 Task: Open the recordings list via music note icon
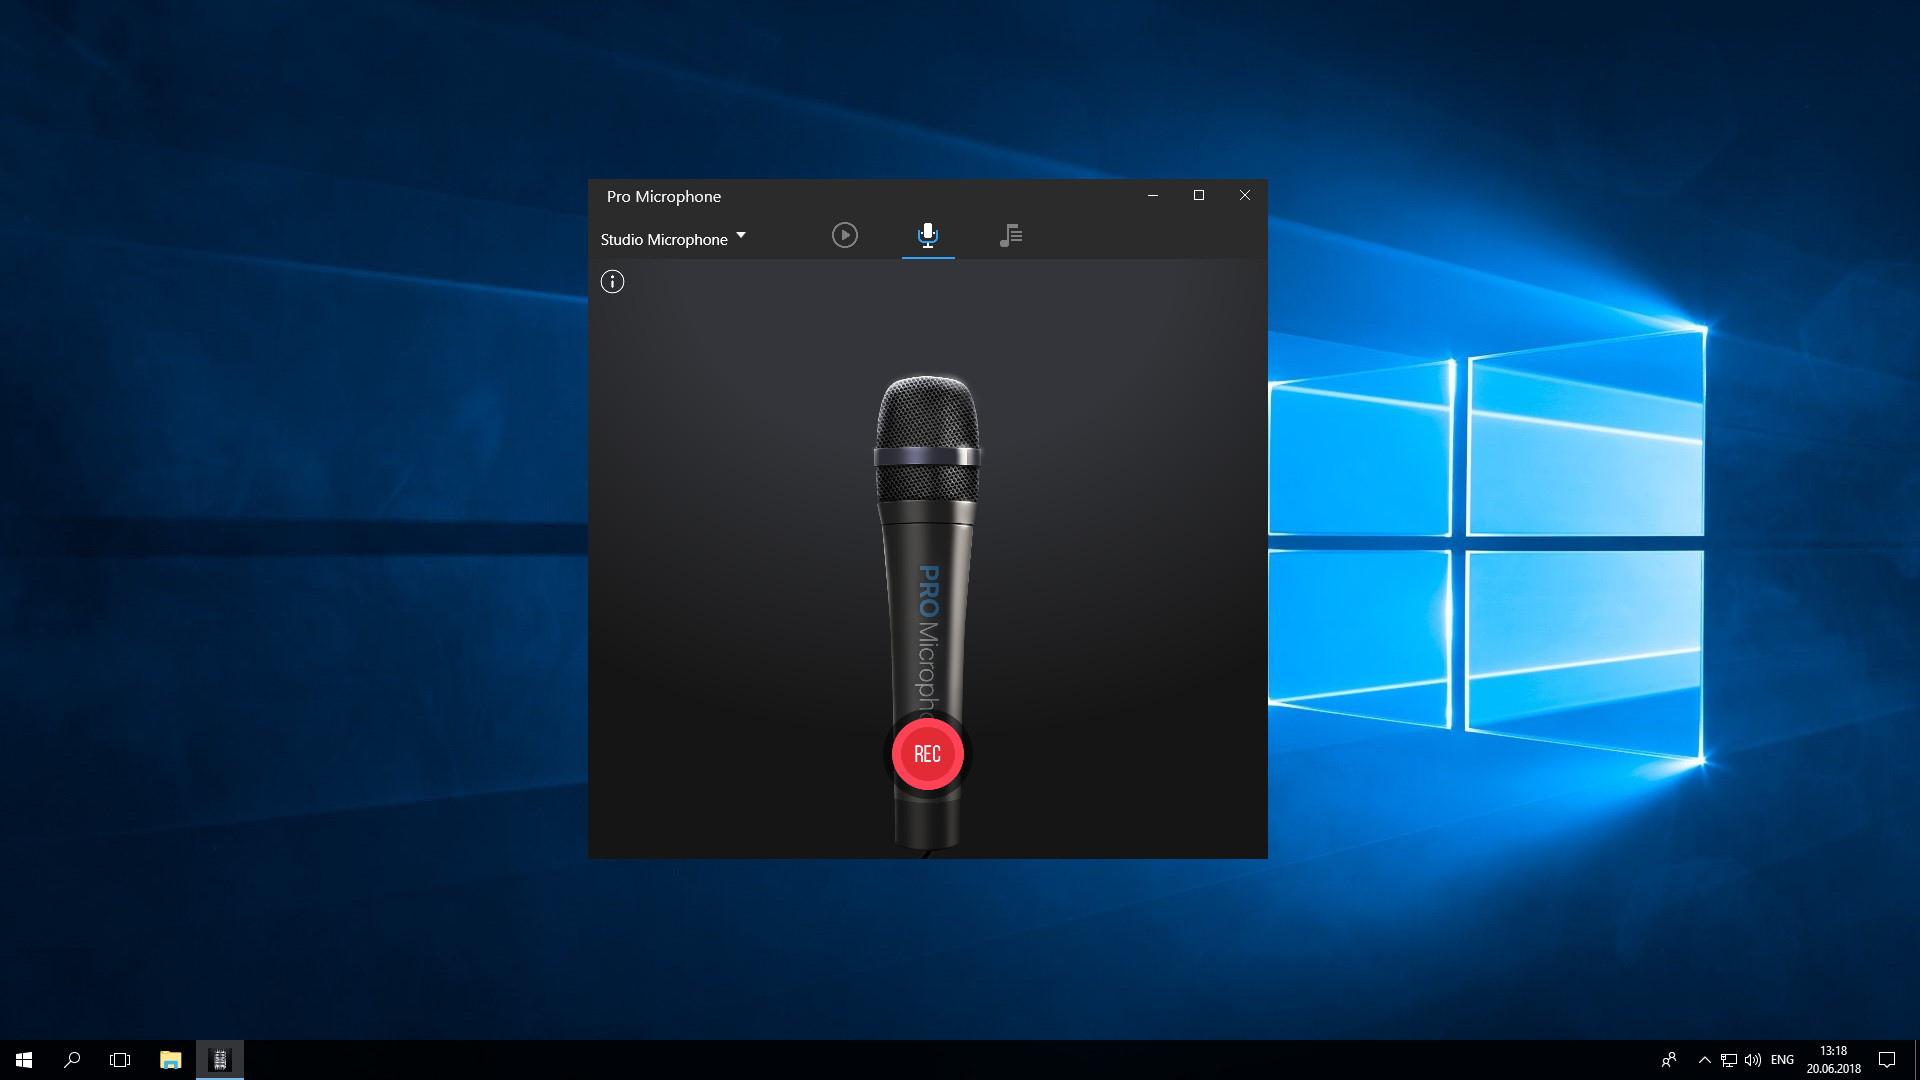point(1010,235)
